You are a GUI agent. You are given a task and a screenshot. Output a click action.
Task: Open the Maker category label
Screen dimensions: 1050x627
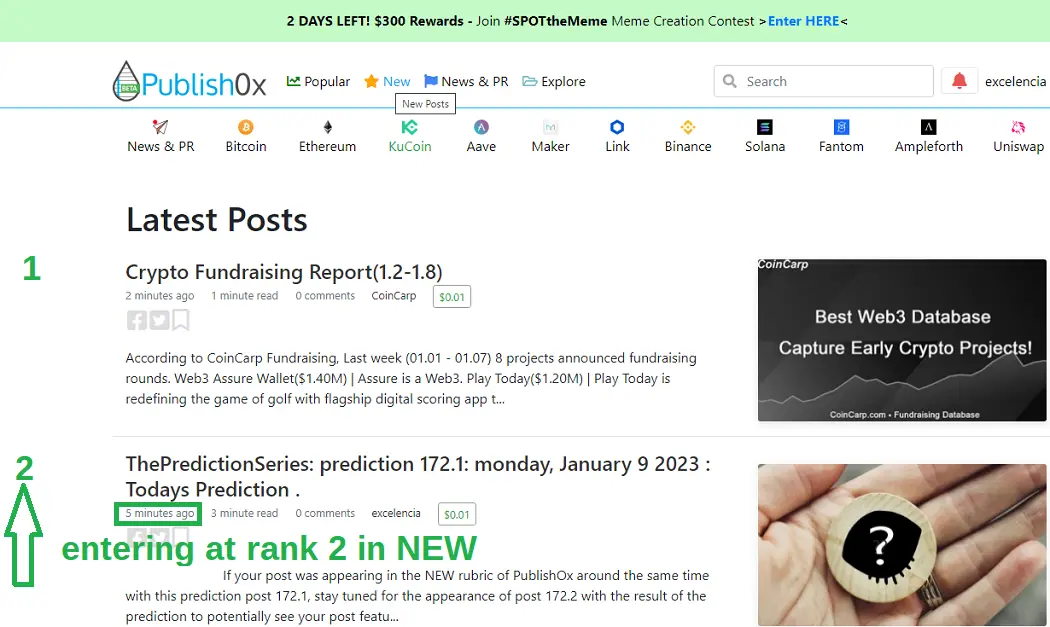550,146
